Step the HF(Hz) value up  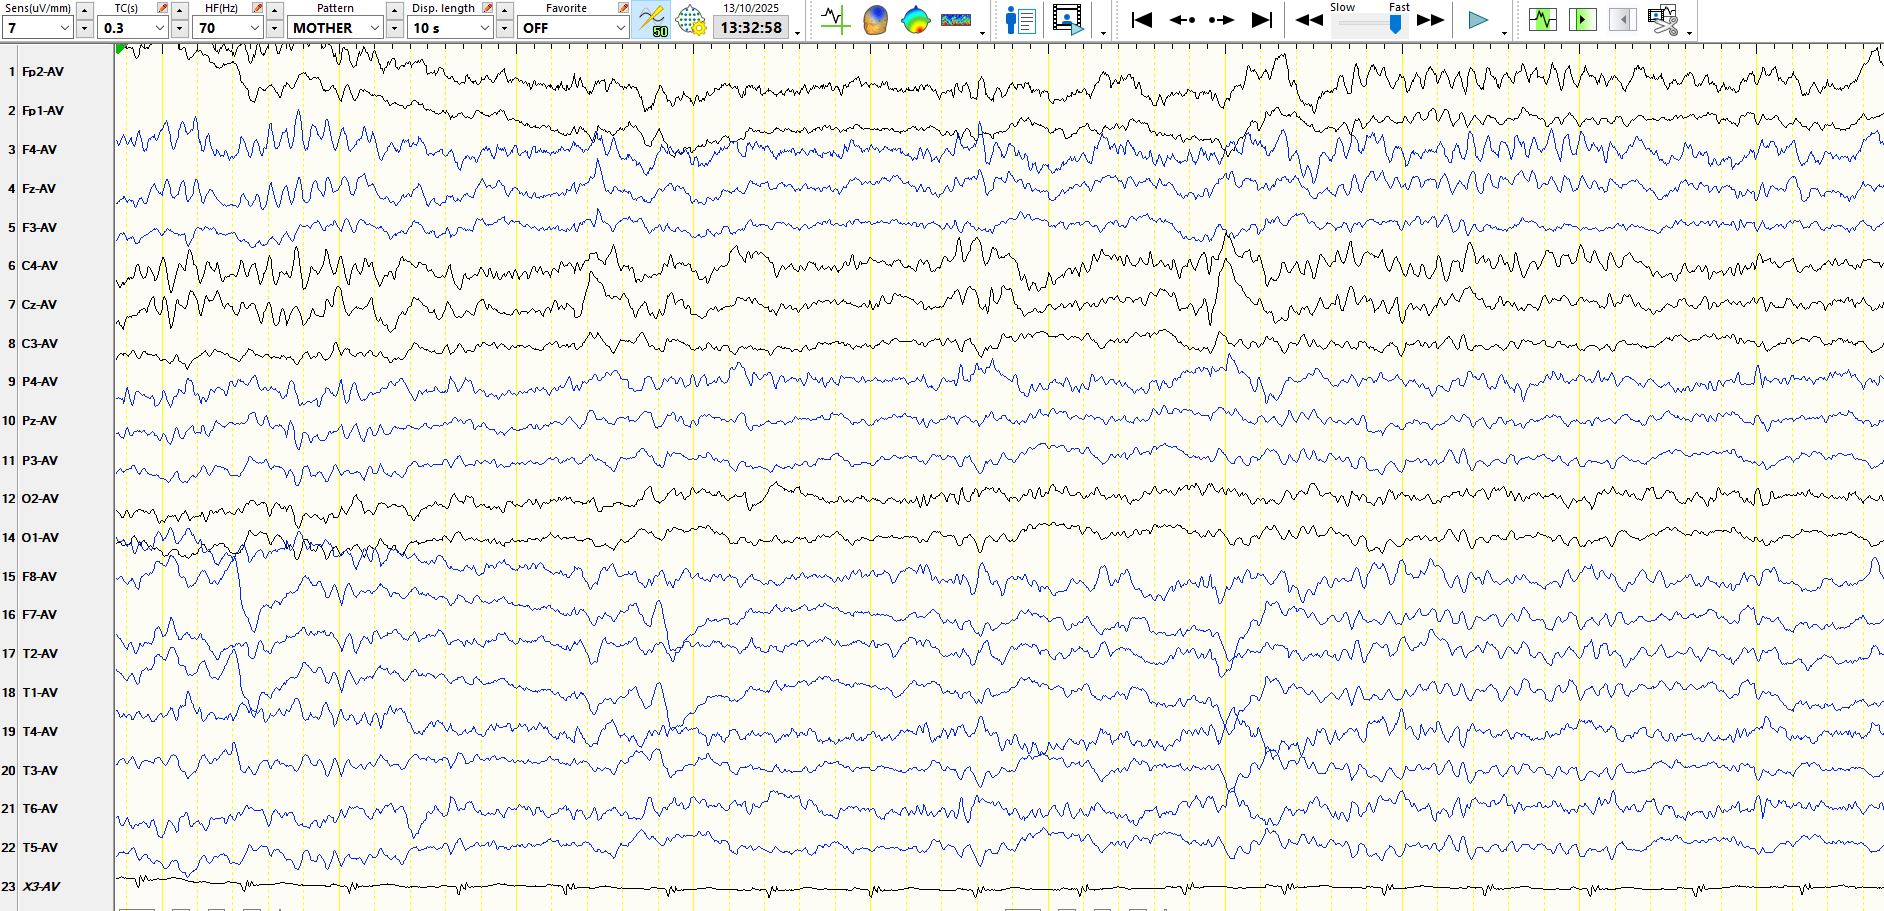pyautogui.click(x=275, y=10)
